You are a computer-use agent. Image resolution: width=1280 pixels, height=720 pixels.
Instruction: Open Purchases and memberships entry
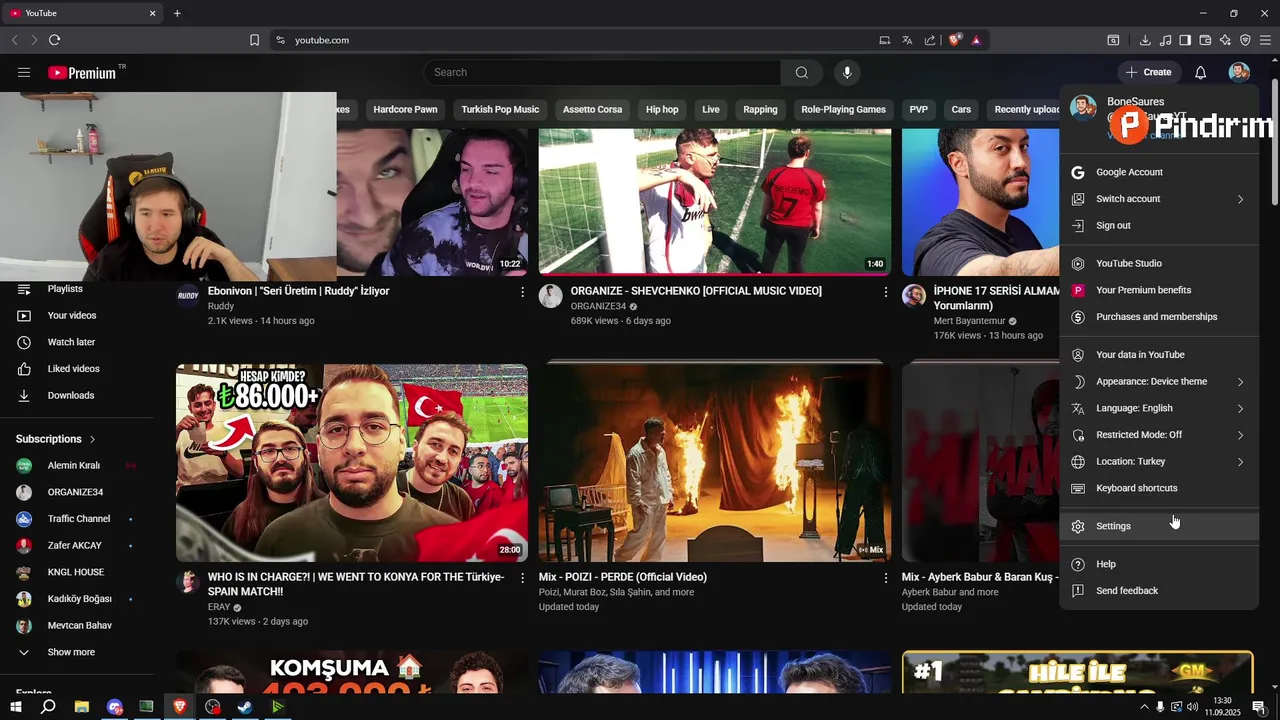point(1159,317)
